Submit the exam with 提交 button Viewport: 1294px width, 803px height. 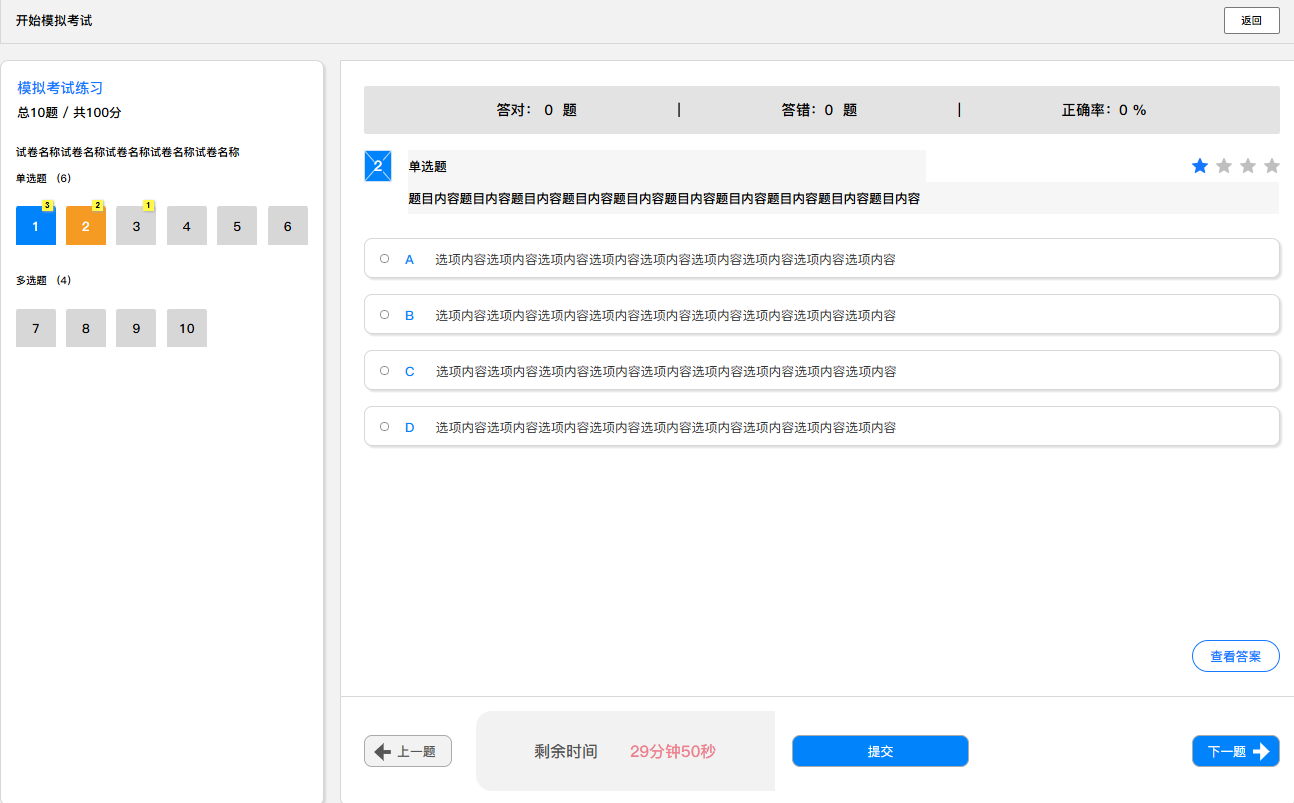[x=880, y=751]
